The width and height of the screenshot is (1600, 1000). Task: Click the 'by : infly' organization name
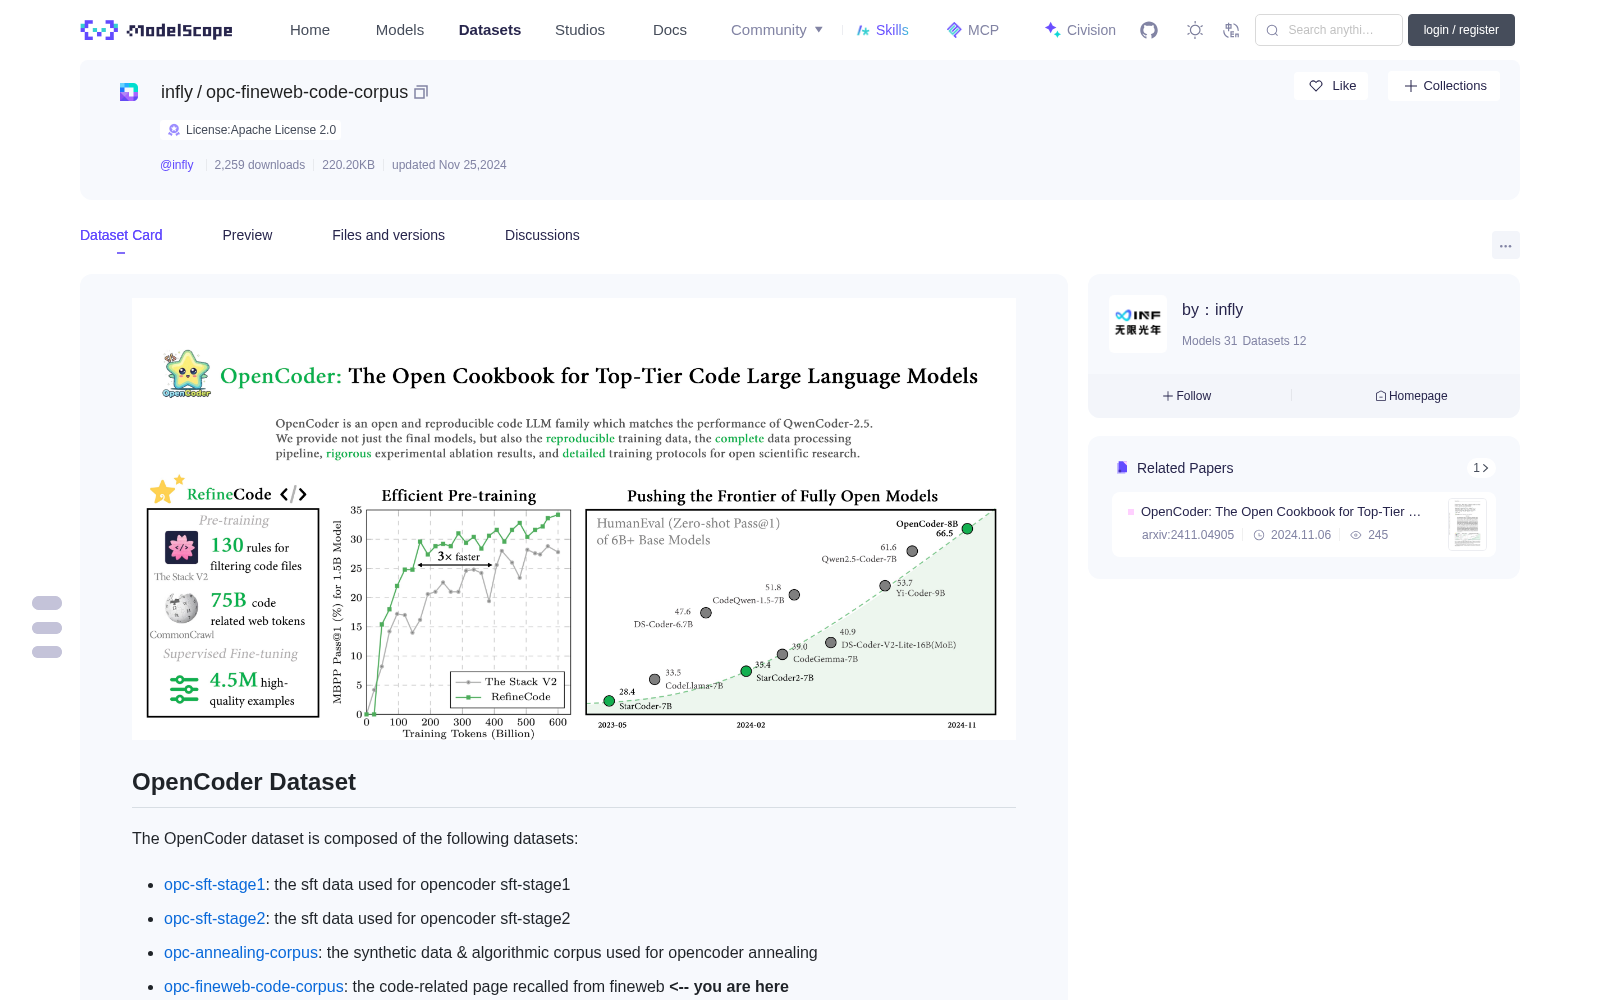1212,310
